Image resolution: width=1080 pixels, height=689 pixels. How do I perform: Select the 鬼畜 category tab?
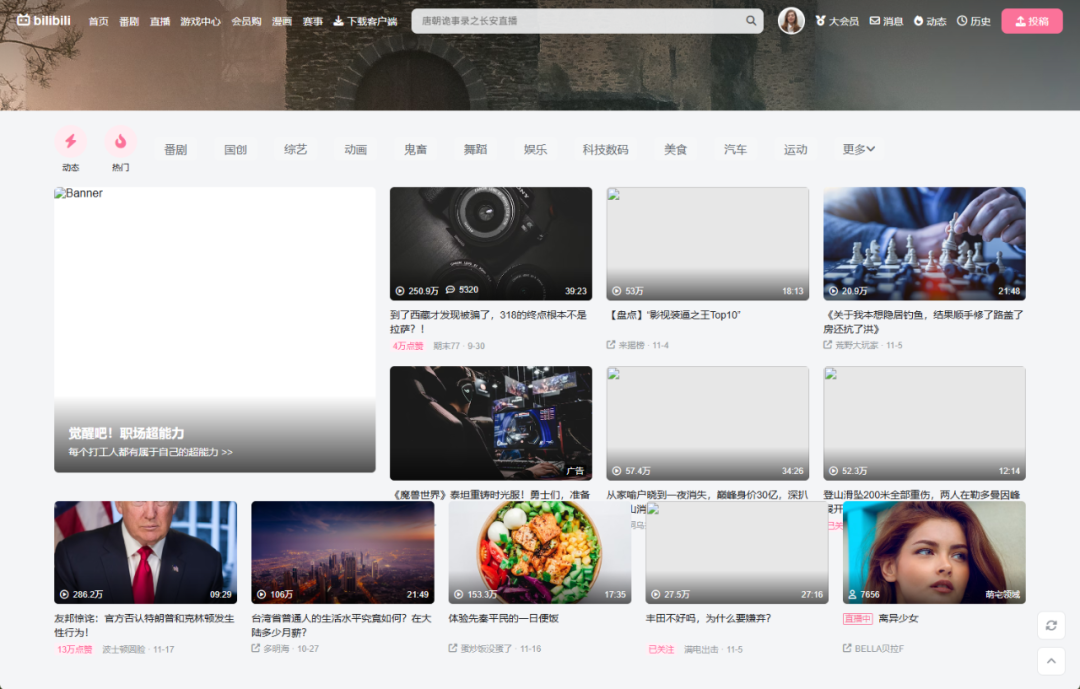[415, 149]
